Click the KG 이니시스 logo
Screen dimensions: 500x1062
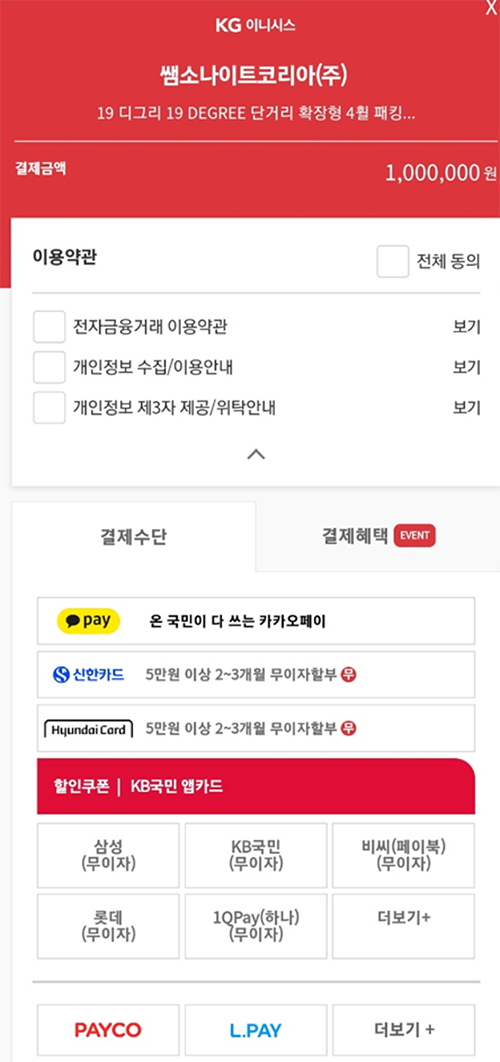(x=255, y=26)
